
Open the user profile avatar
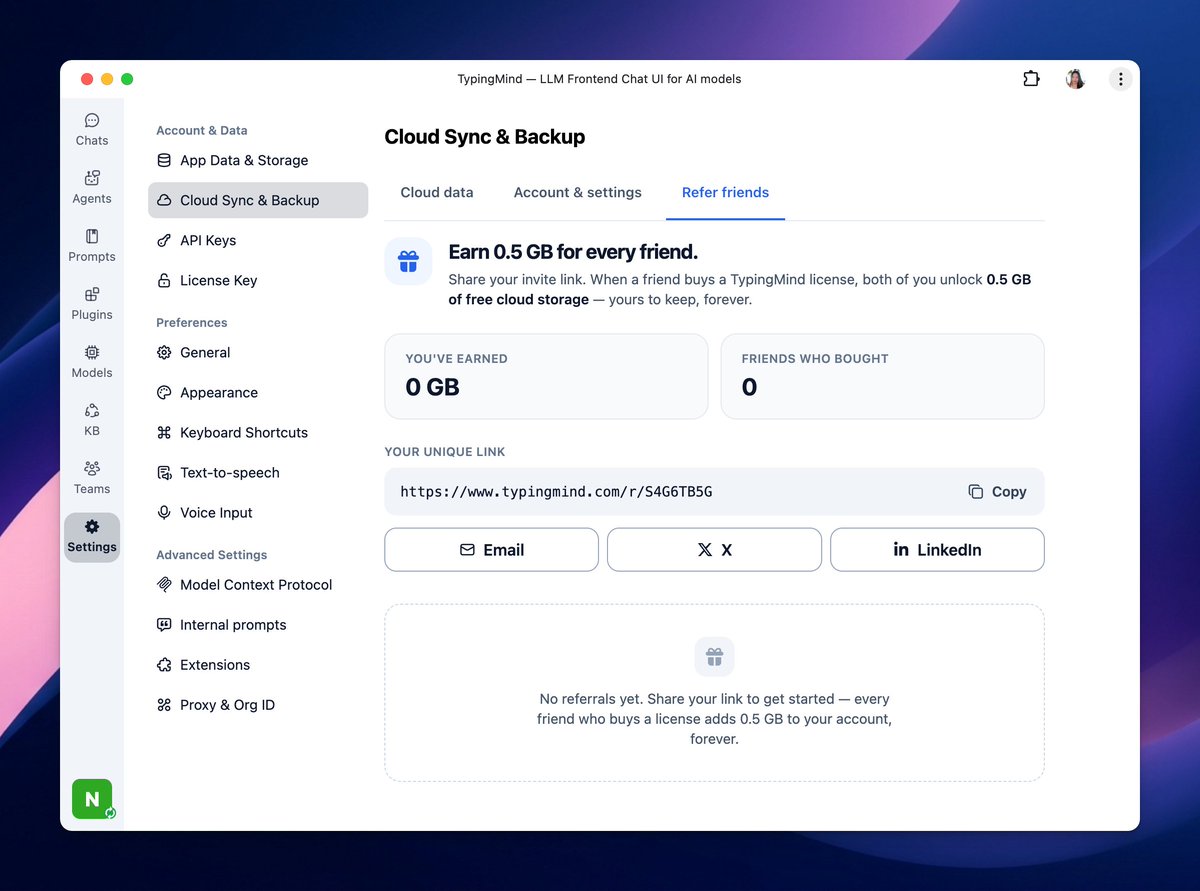pos(1076,79)
